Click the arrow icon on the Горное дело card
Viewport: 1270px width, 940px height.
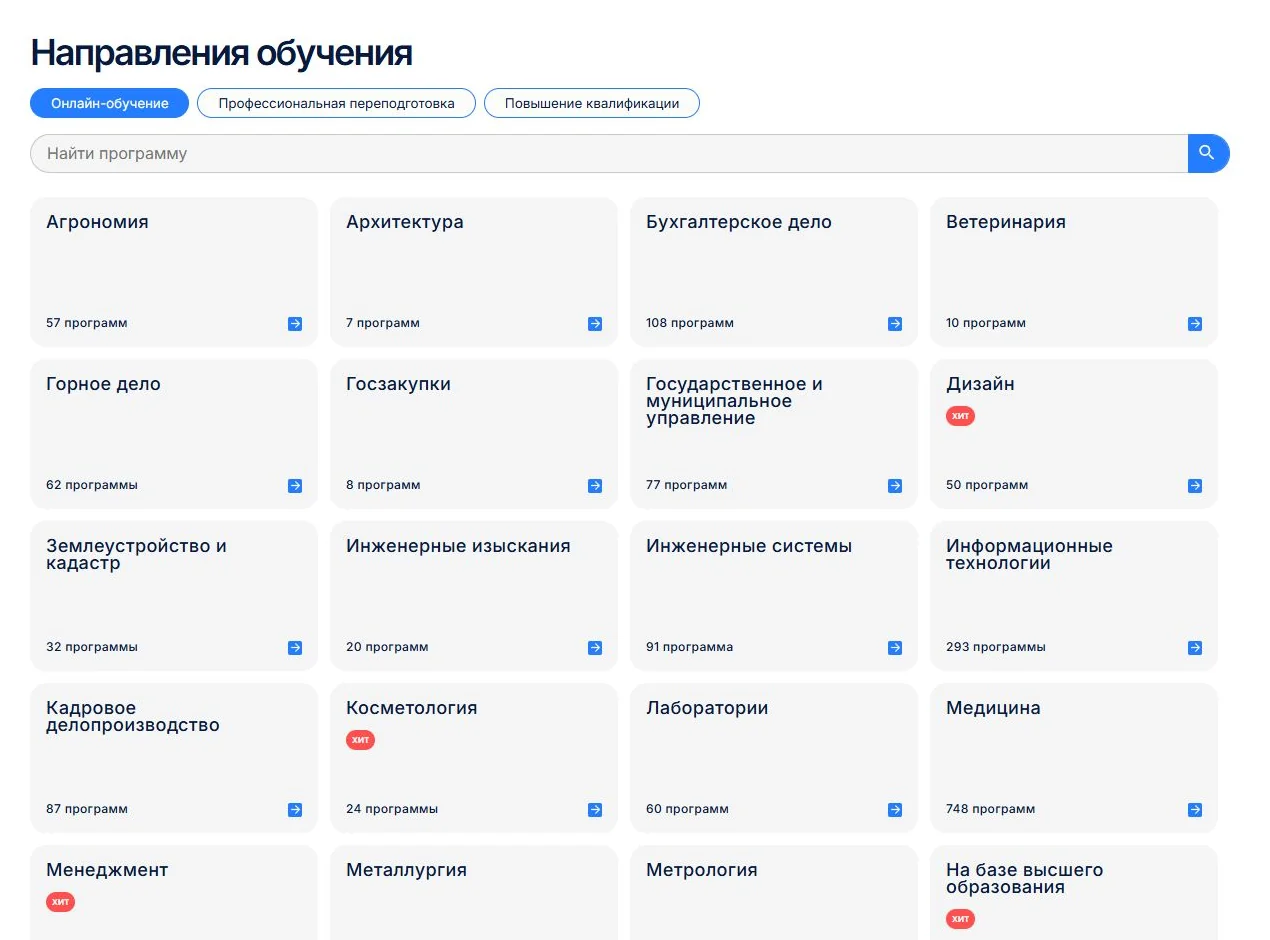[x=295, y=486]
